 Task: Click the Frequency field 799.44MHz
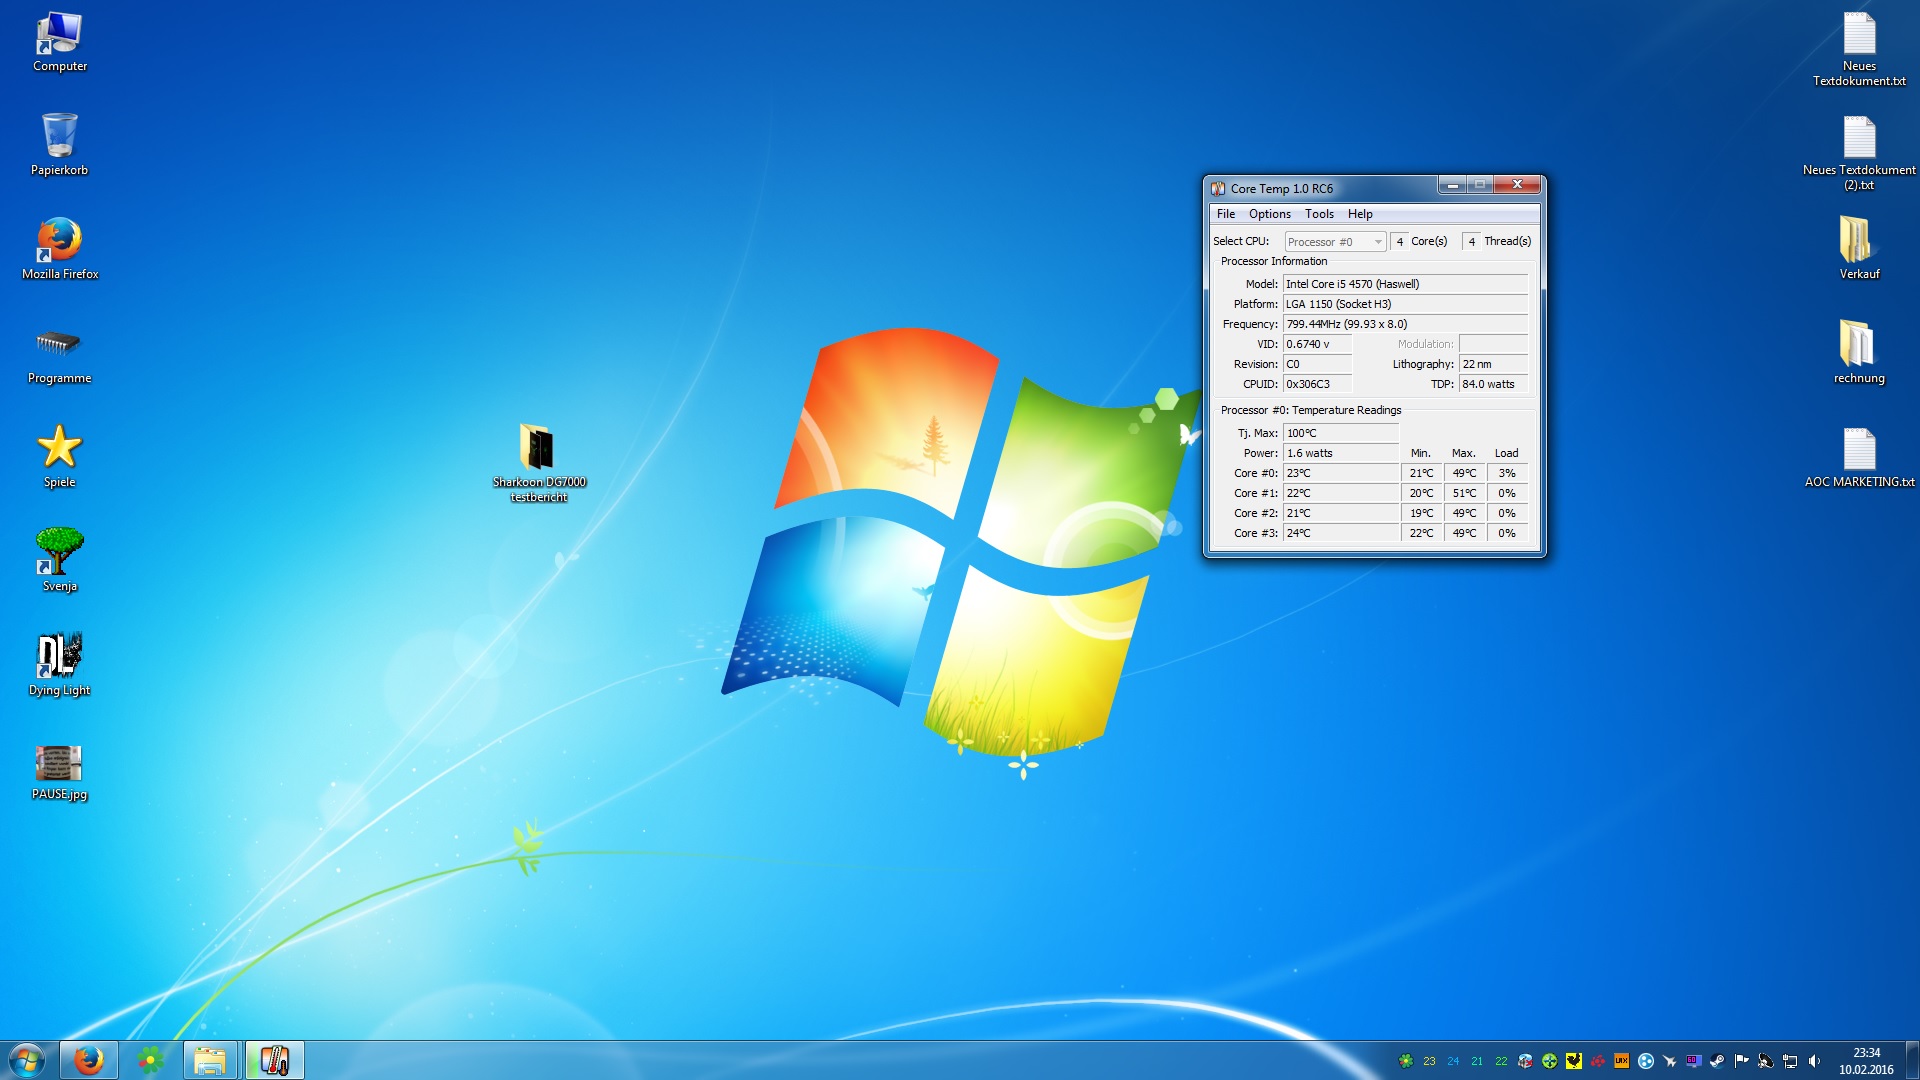[x=1405, y=324]
